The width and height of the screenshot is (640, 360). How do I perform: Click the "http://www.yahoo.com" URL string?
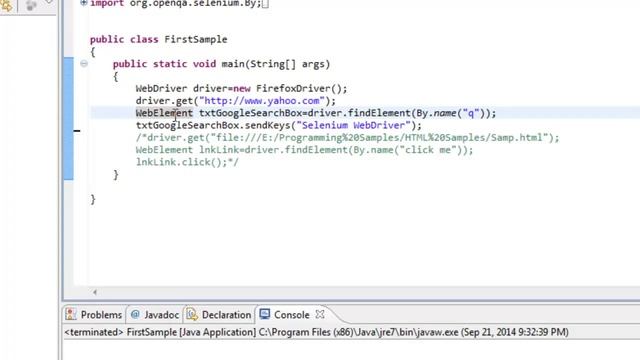click(262, 101)
